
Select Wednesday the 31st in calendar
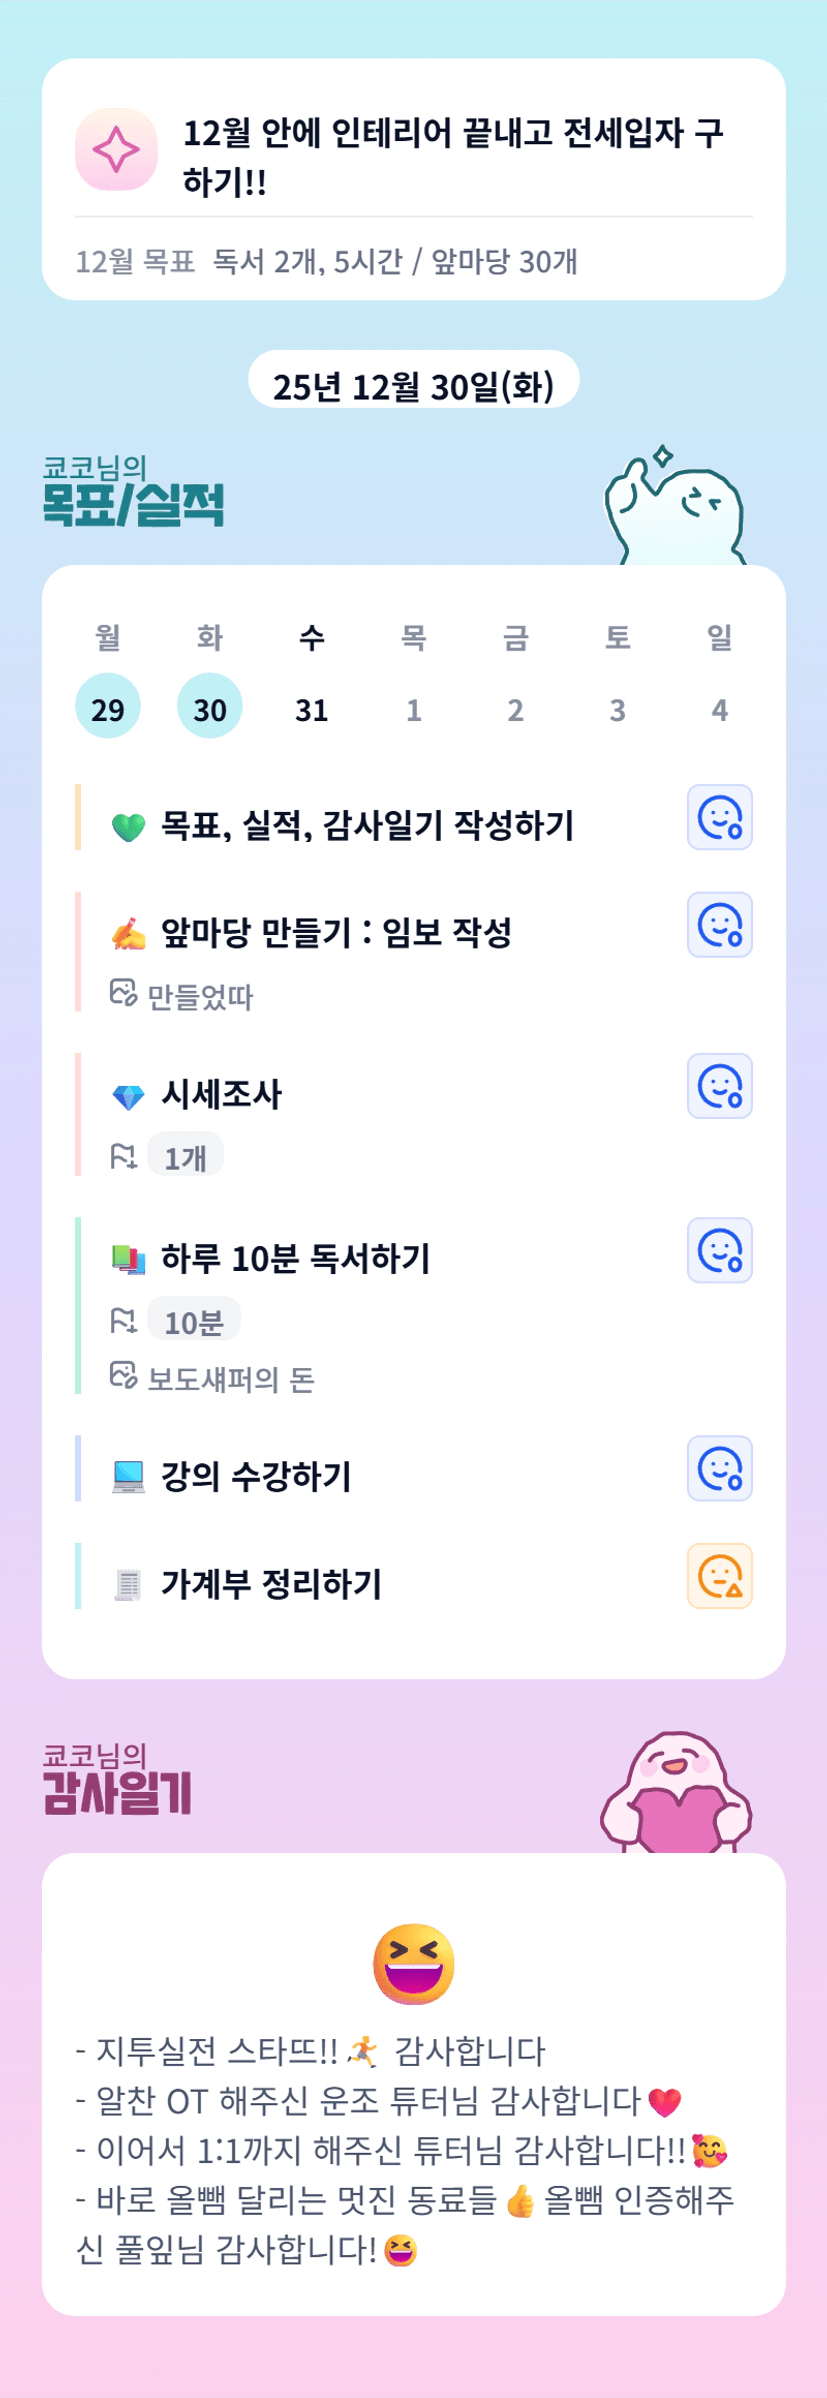tap(312, 709)
